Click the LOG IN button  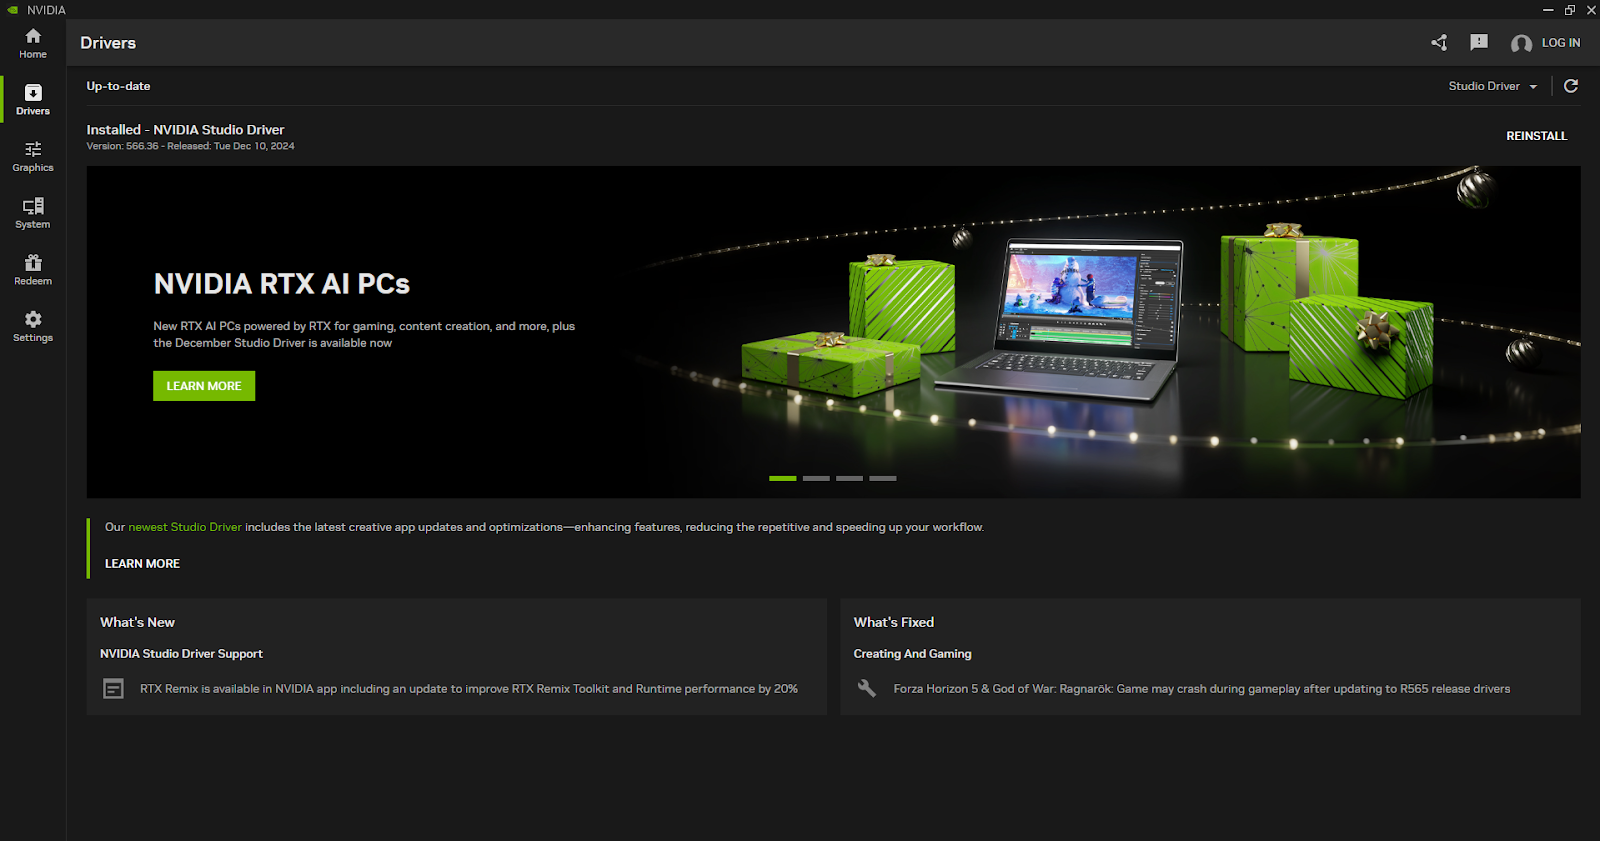pyautogui.click(x=1561, y=43)
